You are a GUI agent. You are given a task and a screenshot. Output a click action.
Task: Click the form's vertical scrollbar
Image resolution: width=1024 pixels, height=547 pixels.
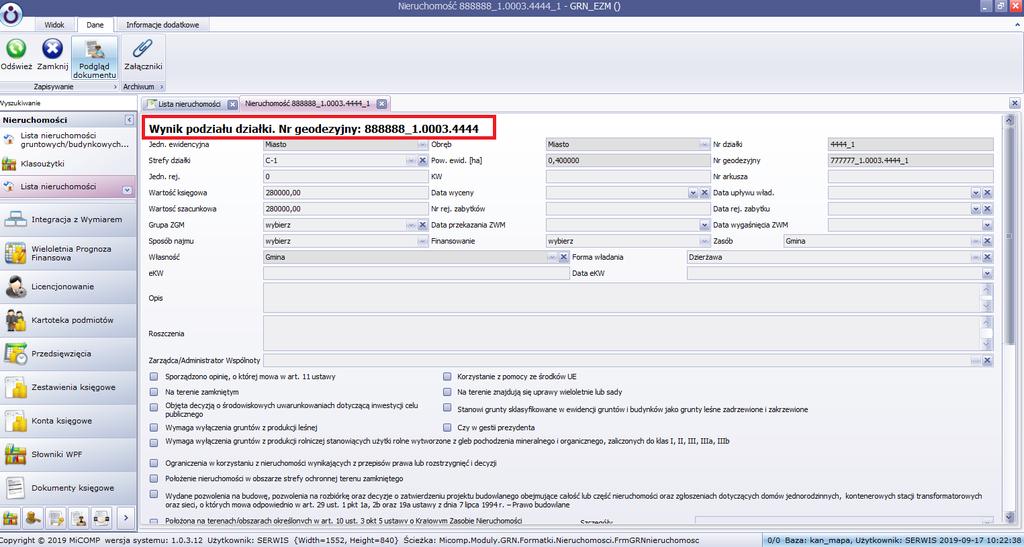[1009, 319]
